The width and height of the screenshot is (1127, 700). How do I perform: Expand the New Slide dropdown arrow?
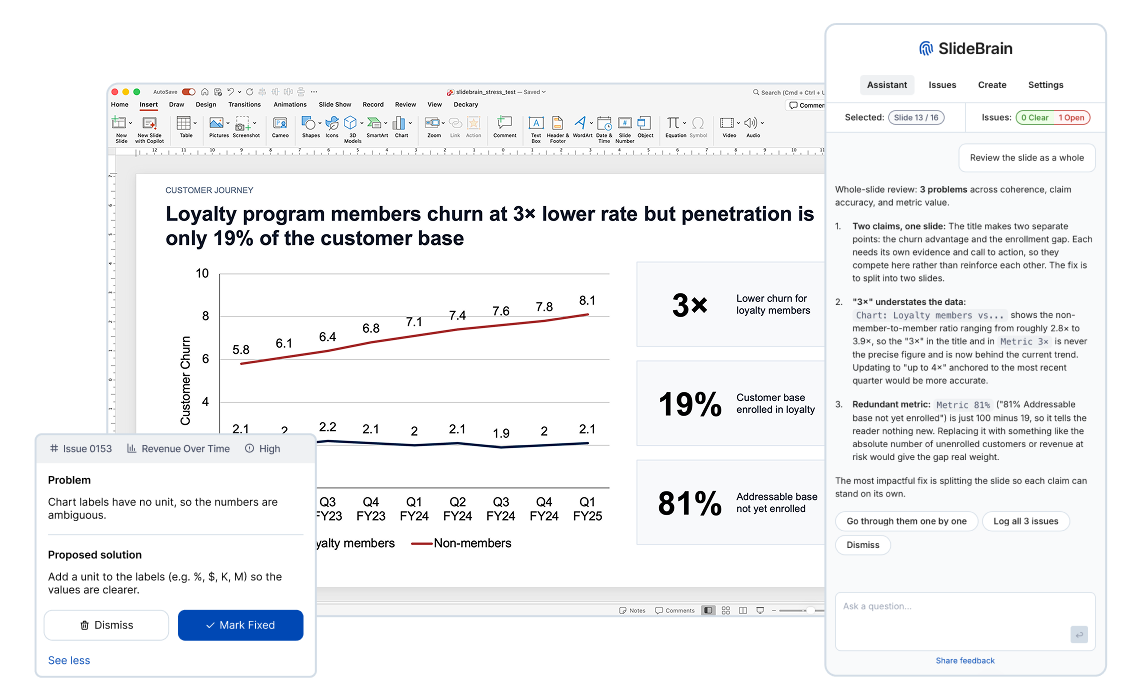coord(130,123)
